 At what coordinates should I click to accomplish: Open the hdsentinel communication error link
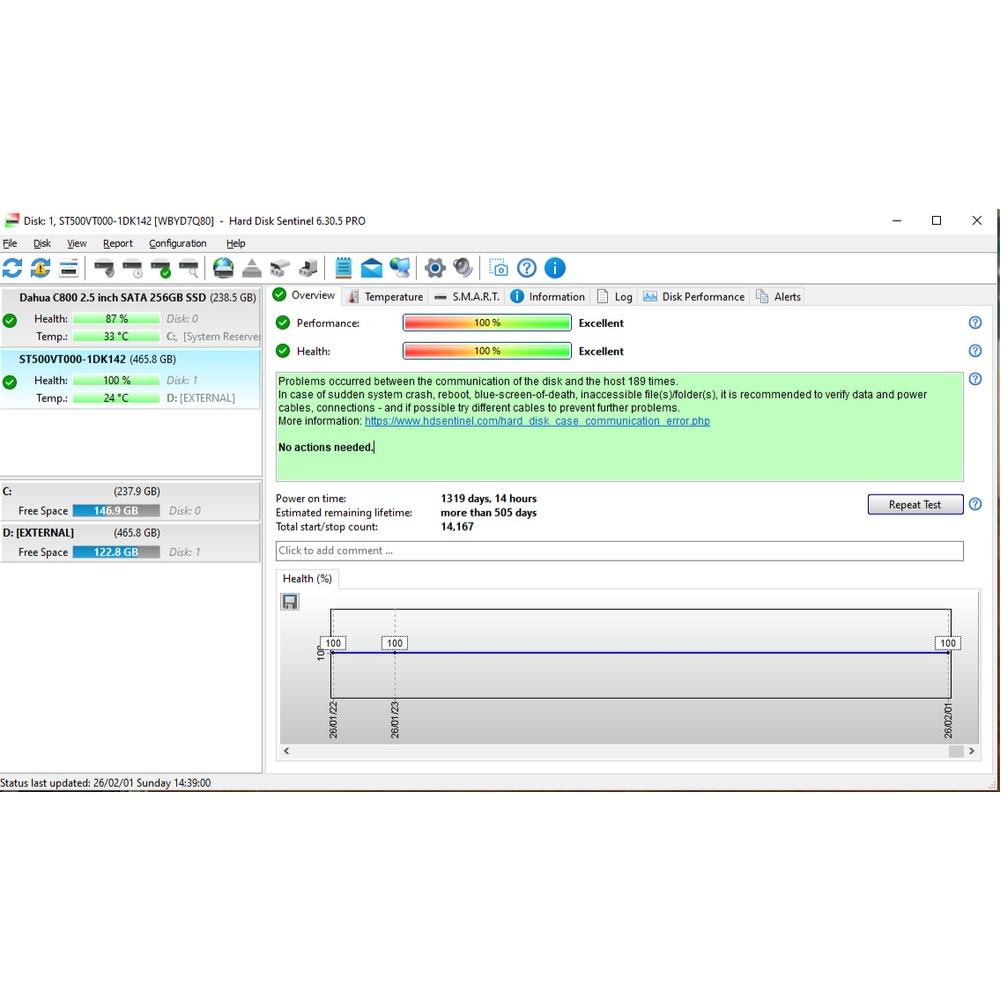(537, 421)
